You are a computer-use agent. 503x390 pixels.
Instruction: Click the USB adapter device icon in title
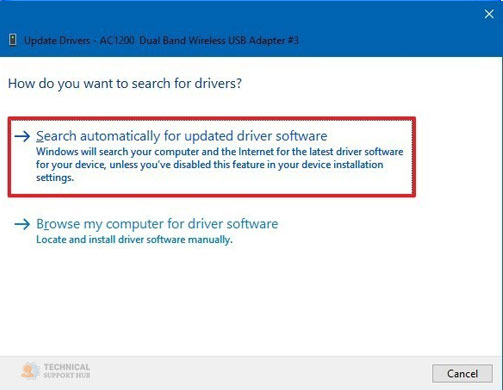tap(13, 40)
